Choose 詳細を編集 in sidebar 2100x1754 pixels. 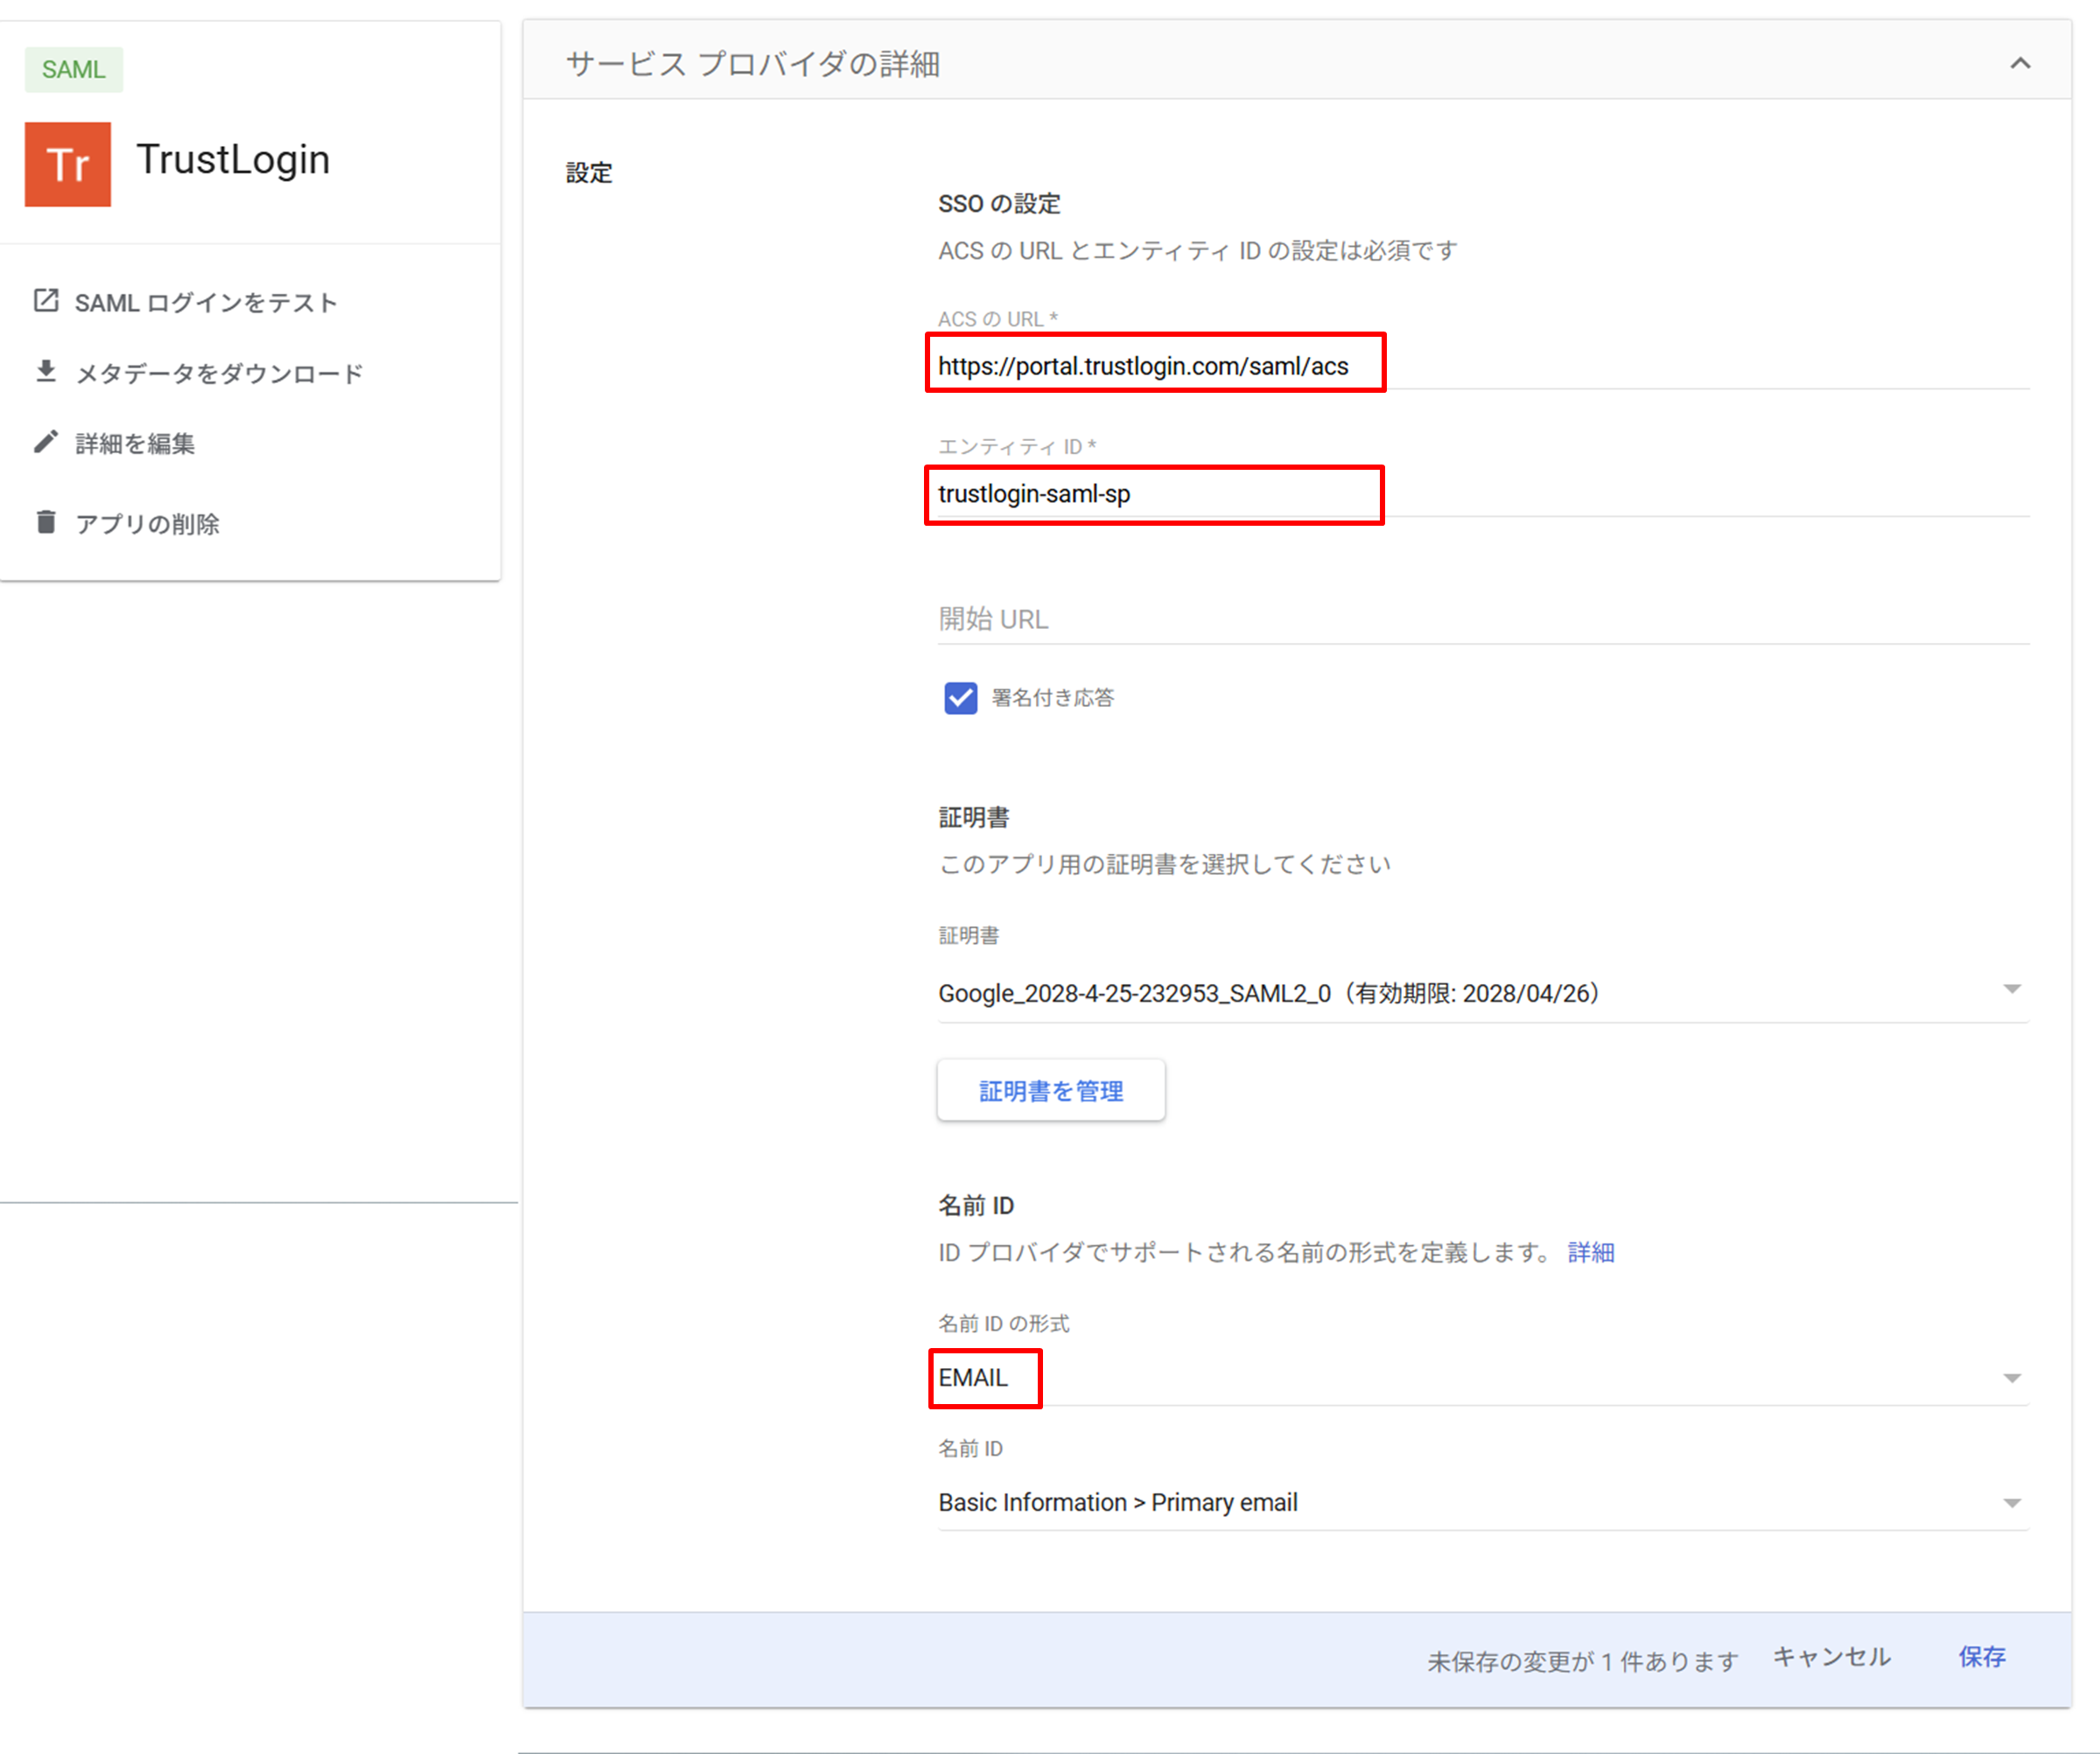135,443
